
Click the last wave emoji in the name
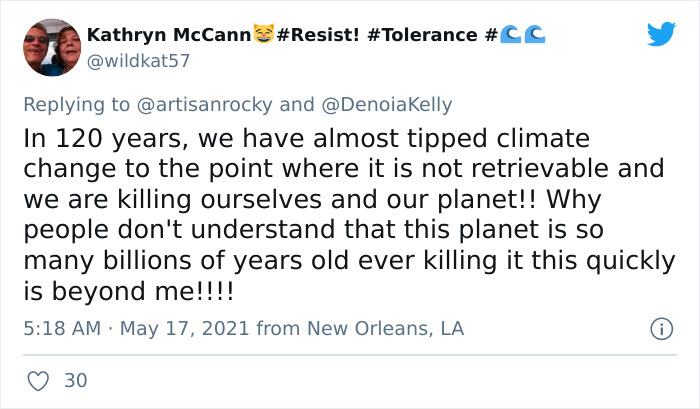(536, 35)
